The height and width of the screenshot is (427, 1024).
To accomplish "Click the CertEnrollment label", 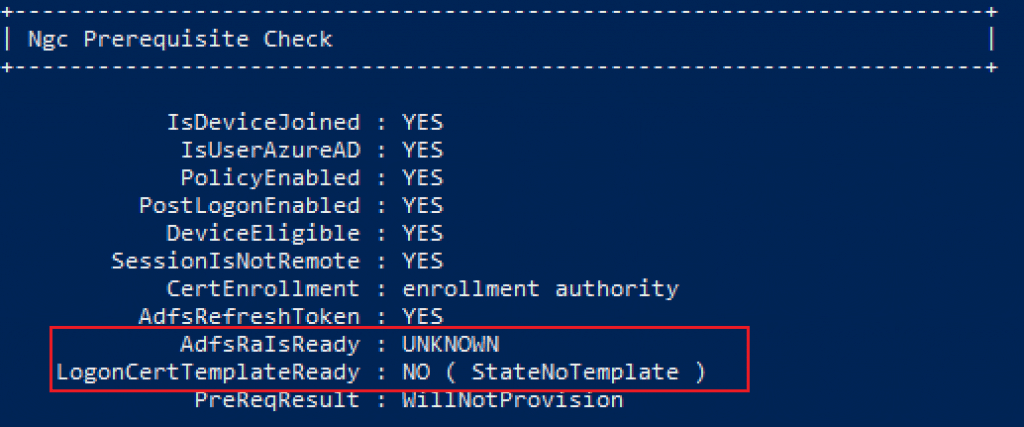I will tap(263, 289).
